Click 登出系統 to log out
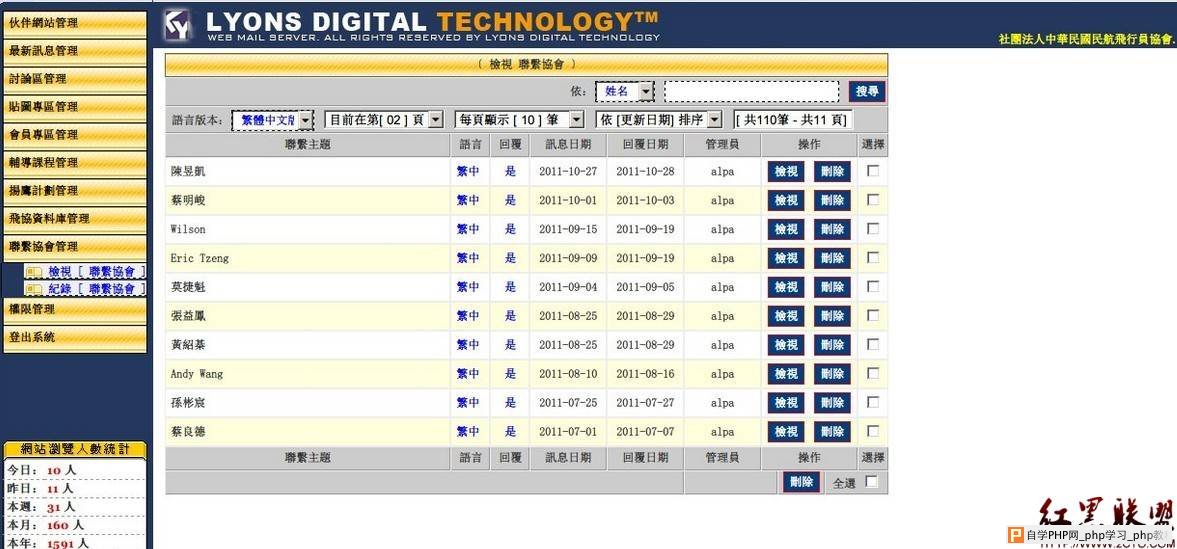The height and width of the screenshot is (549, 1177). click(74, 337)
